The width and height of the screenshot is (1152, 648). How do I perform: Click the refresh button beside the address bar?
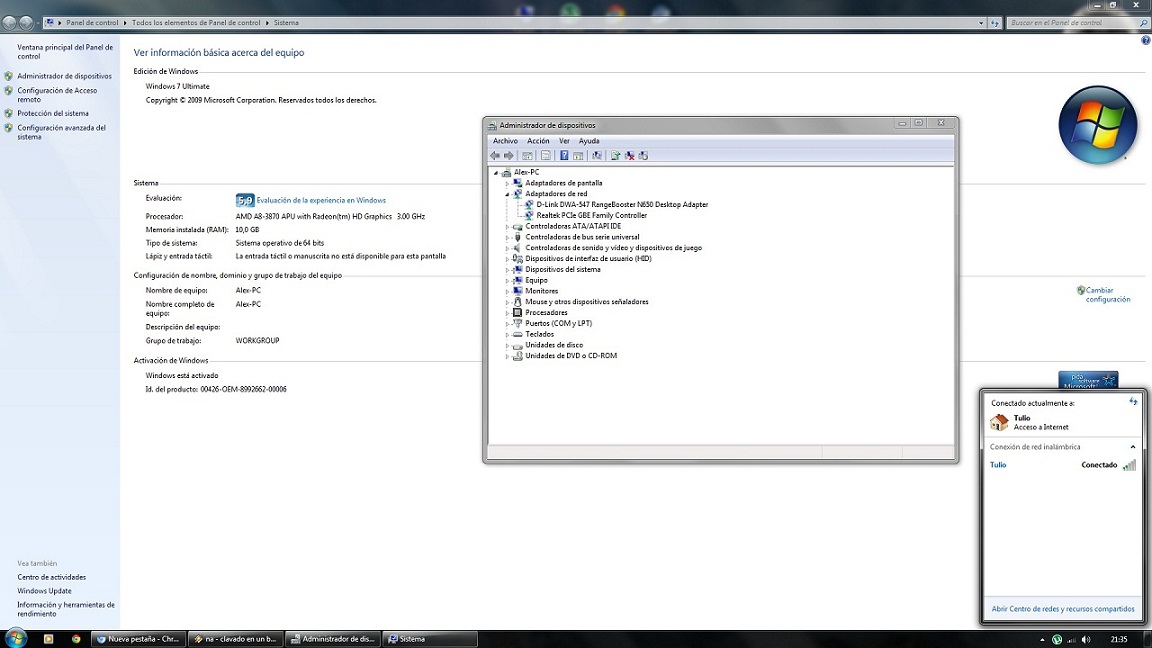tap(995, 23)
